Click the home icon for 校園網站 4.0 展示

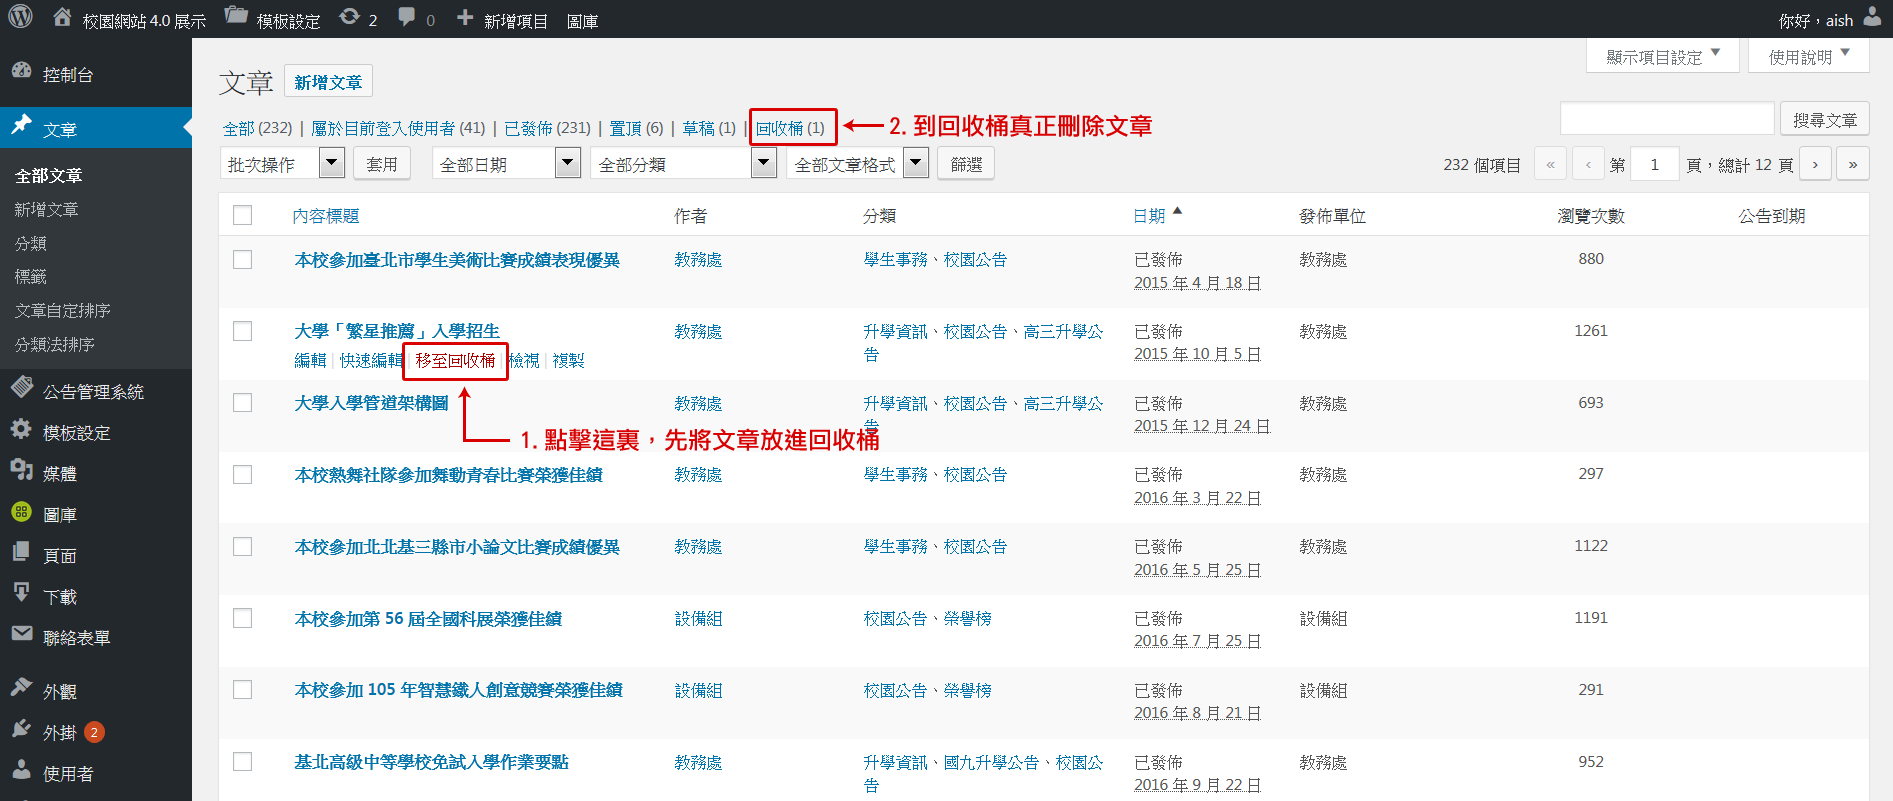[x=62, y=17]
